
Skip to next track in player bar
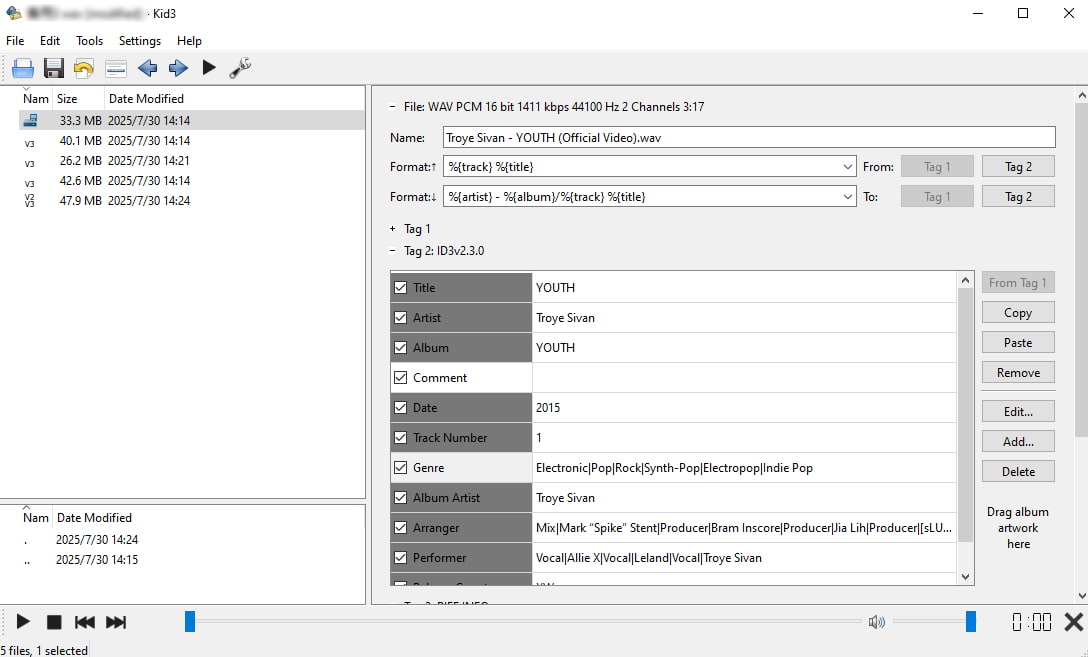click(x=116, y=622)
